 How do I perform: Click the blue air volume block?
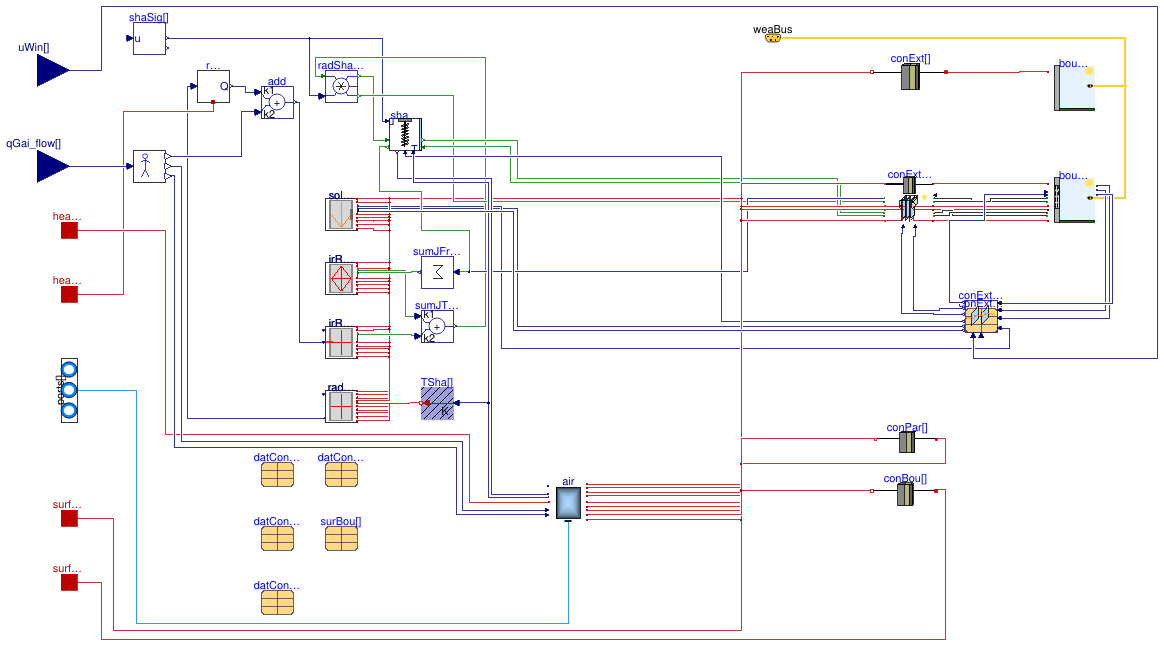tap(569, 503)
